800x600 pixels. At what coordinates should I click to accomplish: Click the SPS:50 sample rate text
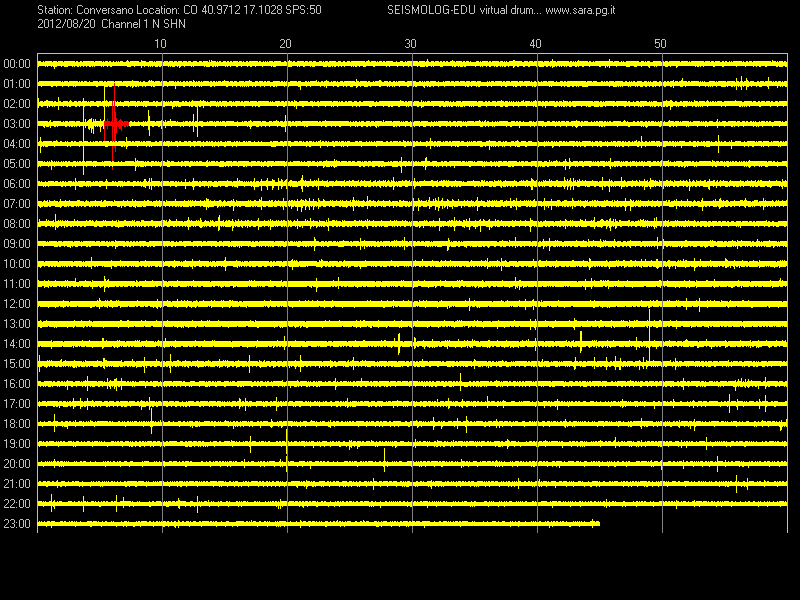click(x=304, y=10)
